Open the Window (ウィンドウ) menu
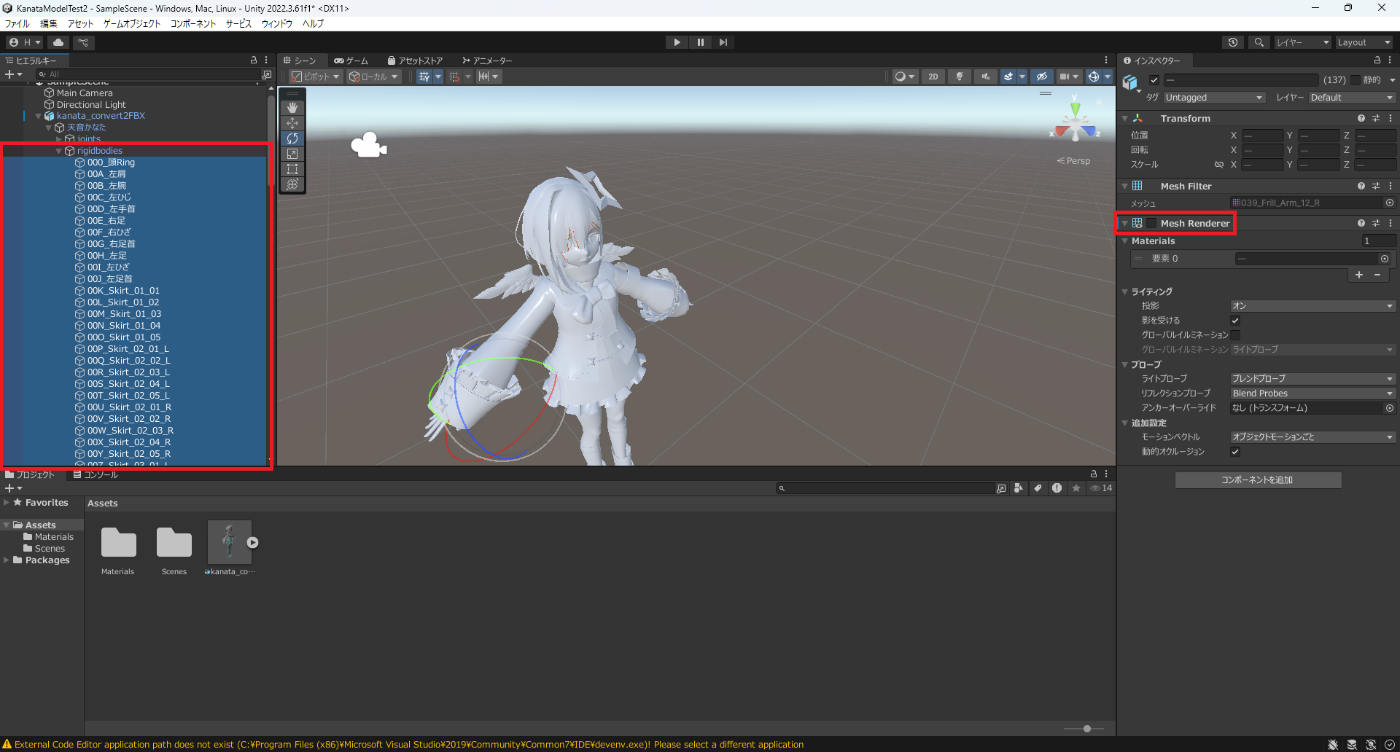This screenshot has height=752, width=1400. tap(277, 23)
